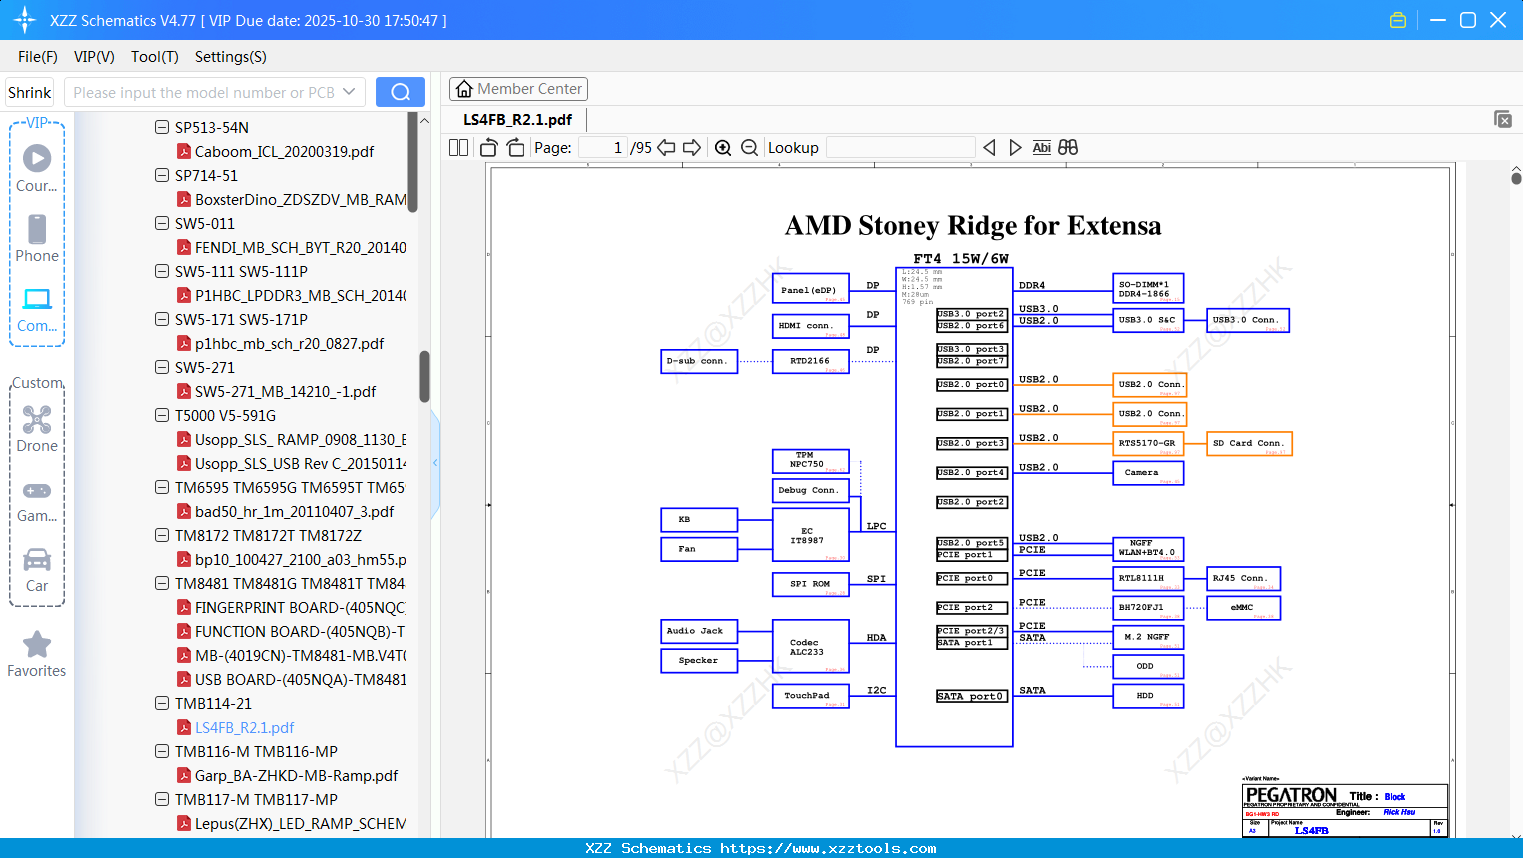Open p1hbc_mb_sch_r20_0827.pdf
Image resolution: width=1523 pixels, height=858 pixels.
point(289,343)
